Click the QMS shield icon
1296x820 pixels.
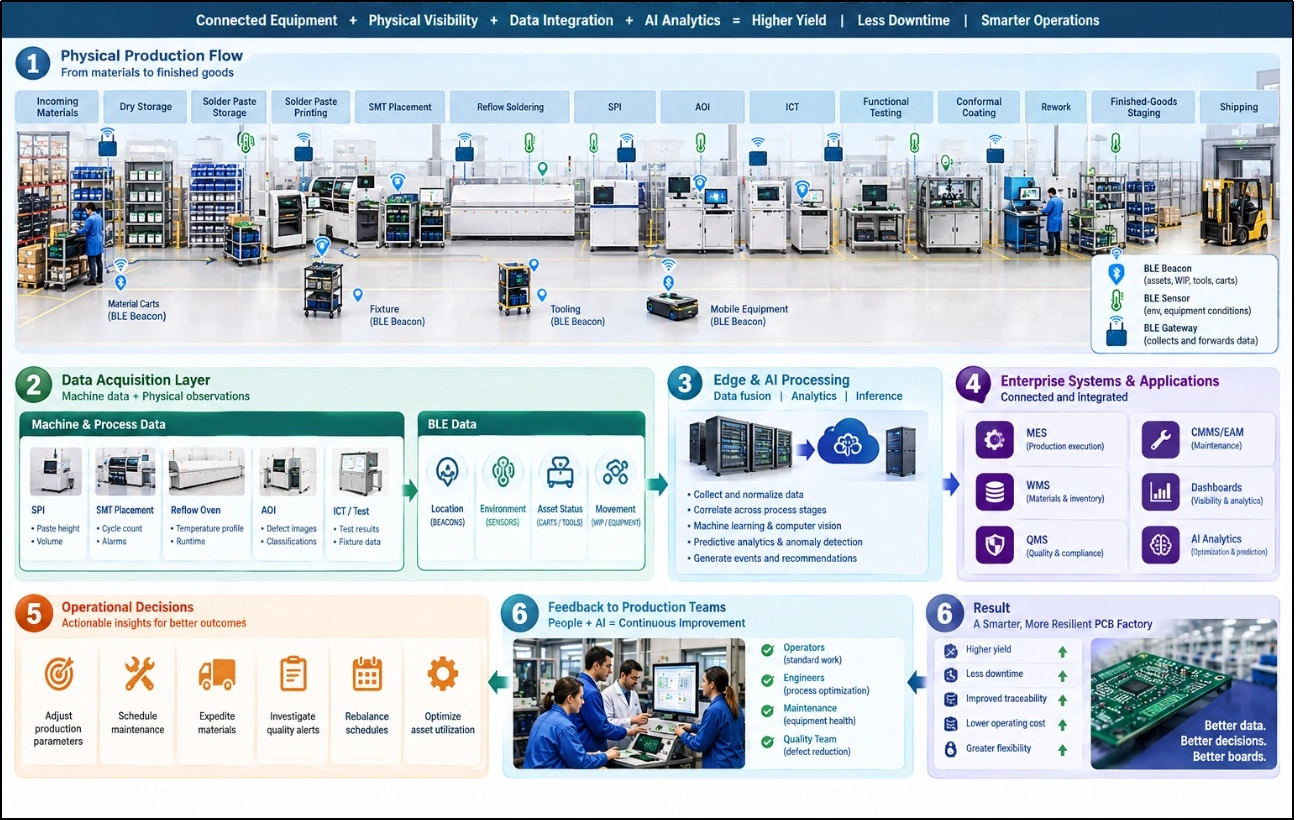994,545
